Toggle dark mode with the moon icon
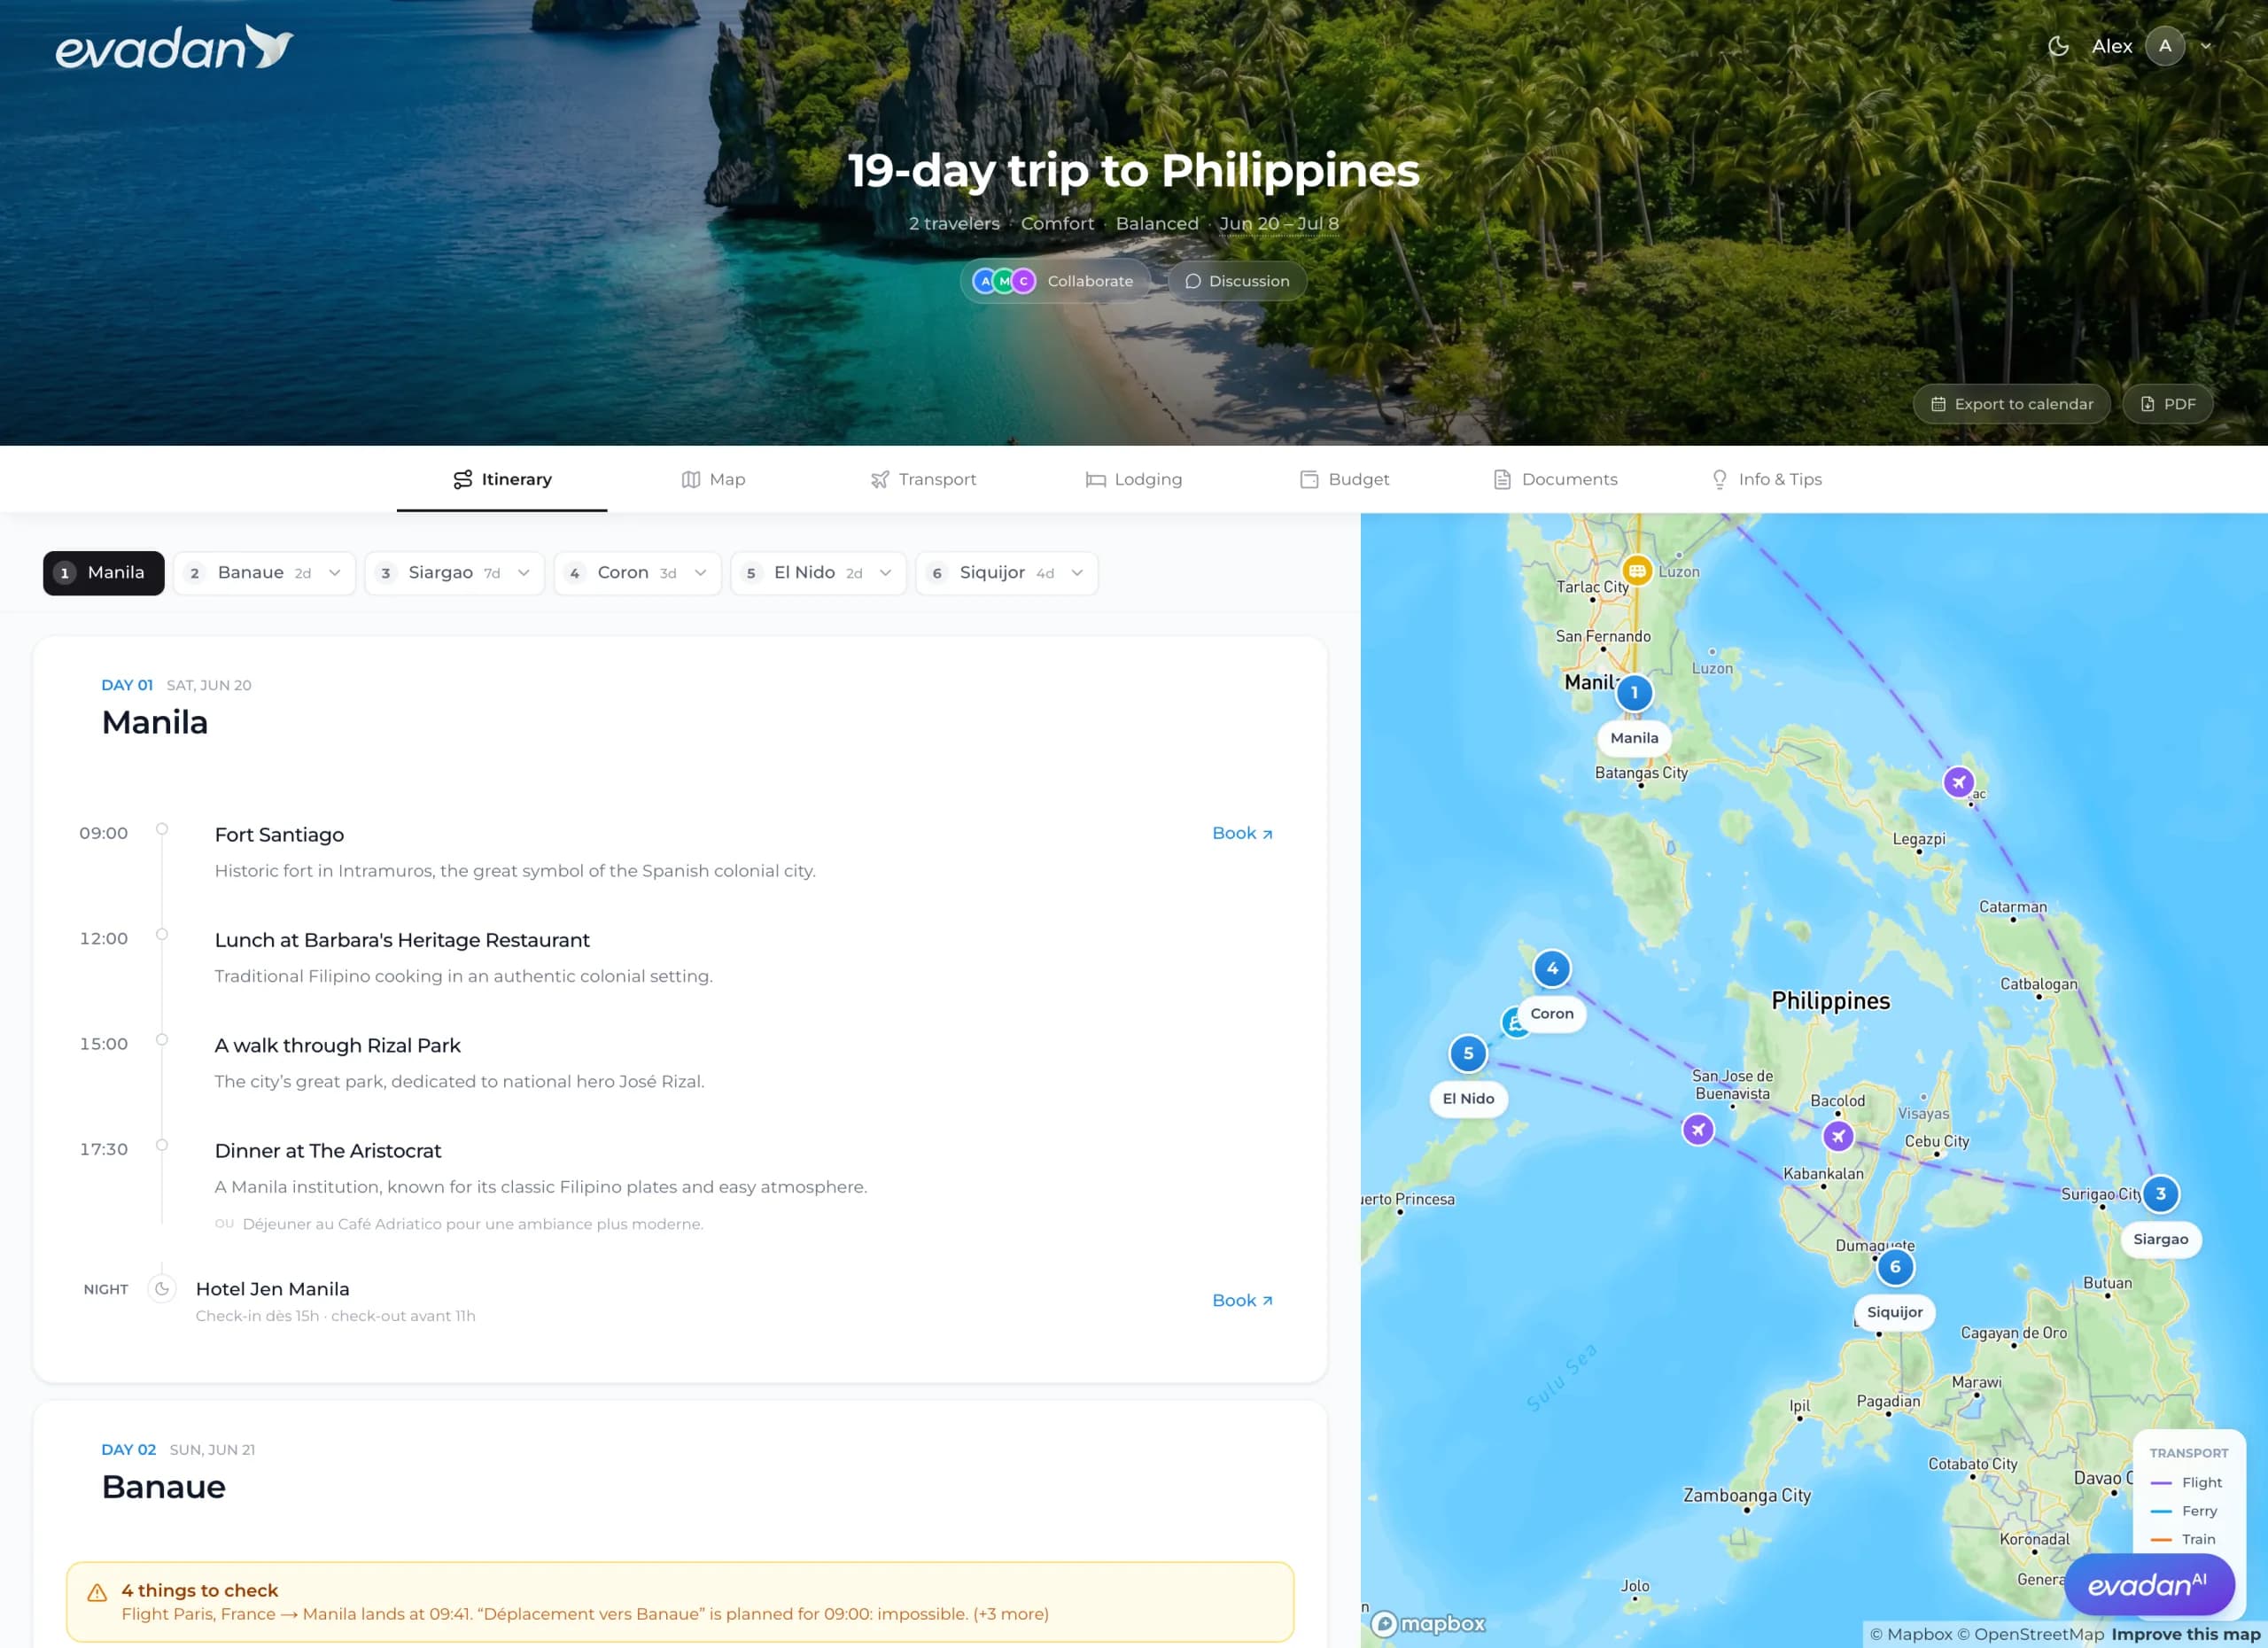 [x=2058, y=46]
